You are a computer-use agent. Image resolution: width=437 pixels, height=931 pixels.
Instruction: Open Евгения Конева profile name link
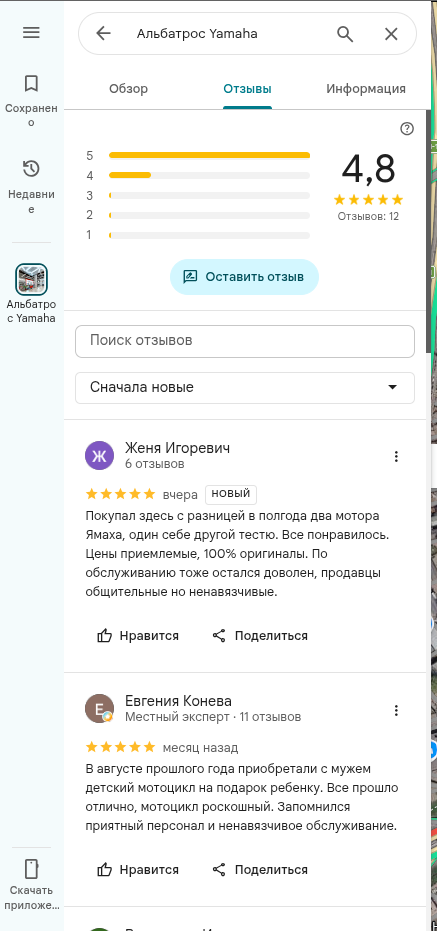[178, 701]
